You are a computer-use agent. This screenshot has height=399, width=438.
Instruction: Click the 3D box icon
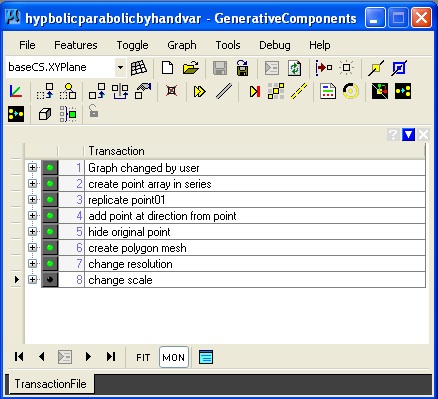45,114
